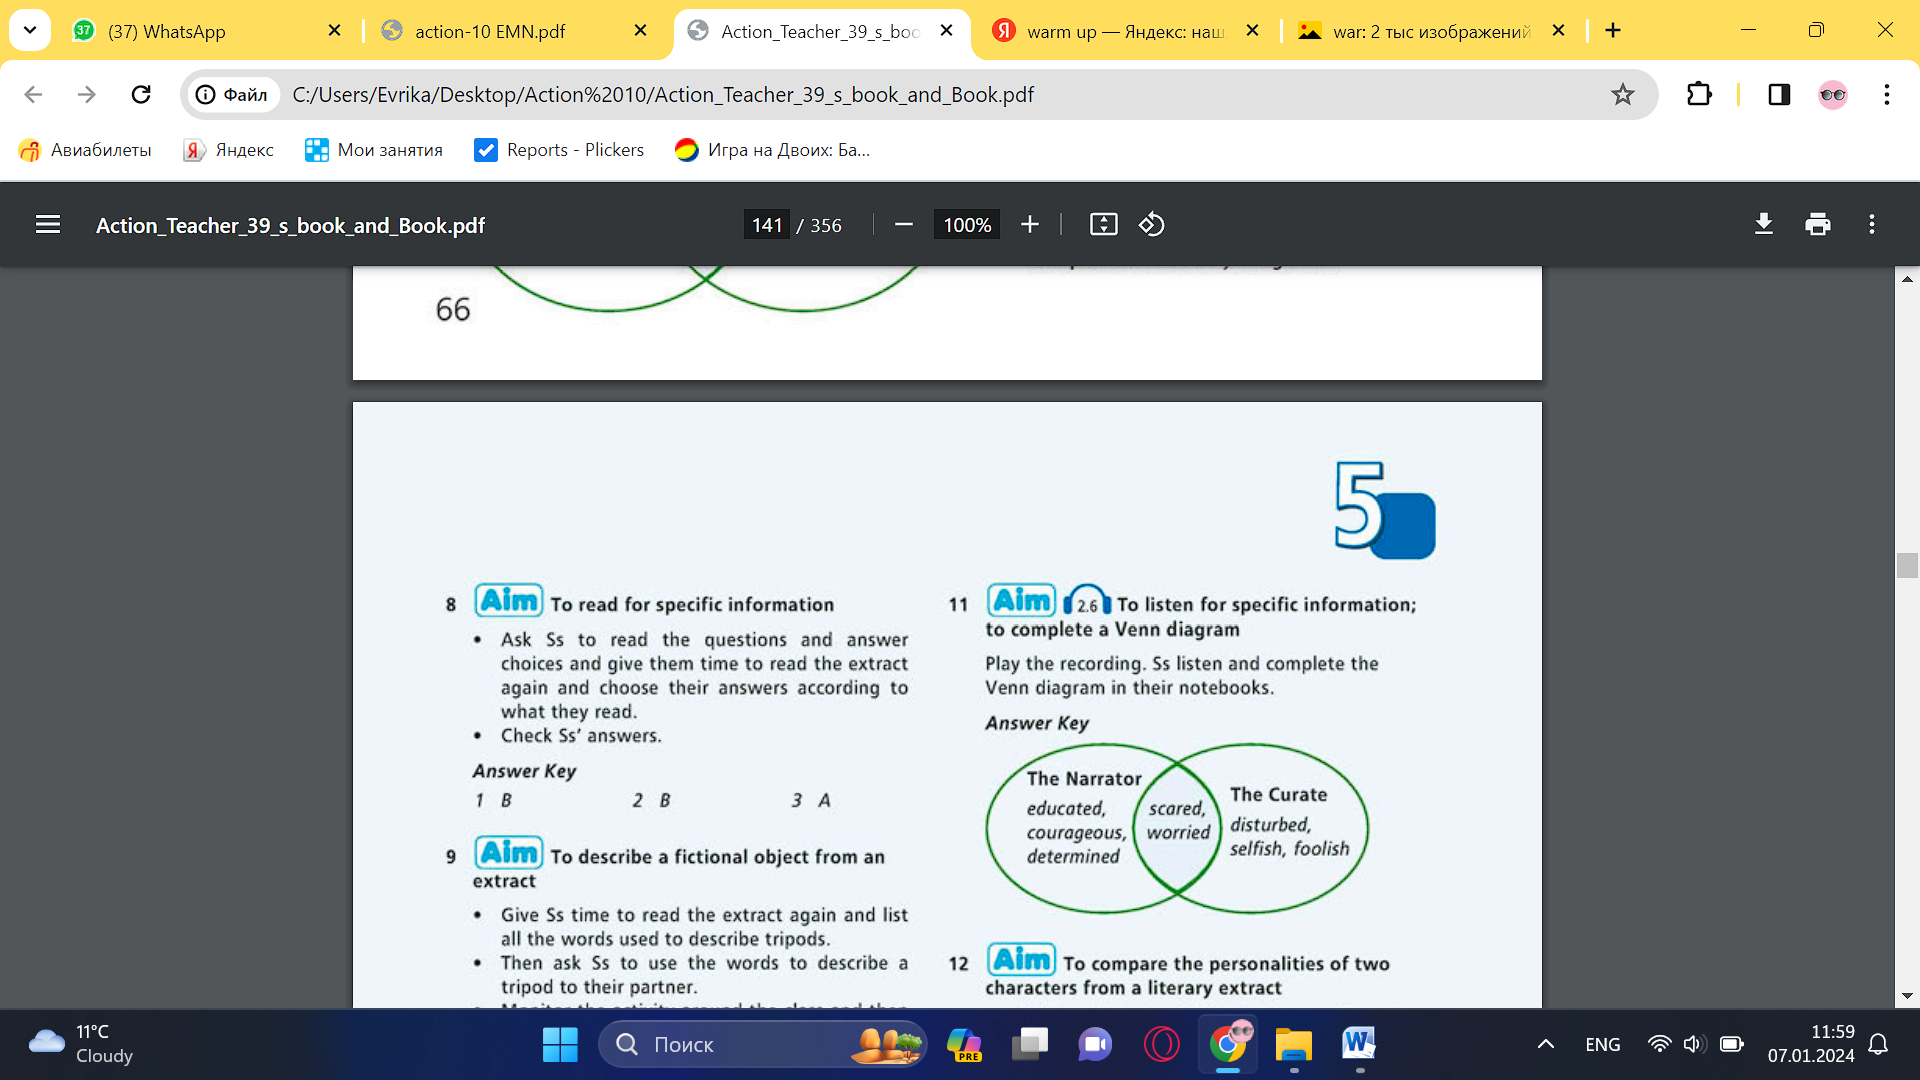Screen dimensions: 1920x1080
Task: Show hidden system tray icons
Action: click(1545, 1044)
